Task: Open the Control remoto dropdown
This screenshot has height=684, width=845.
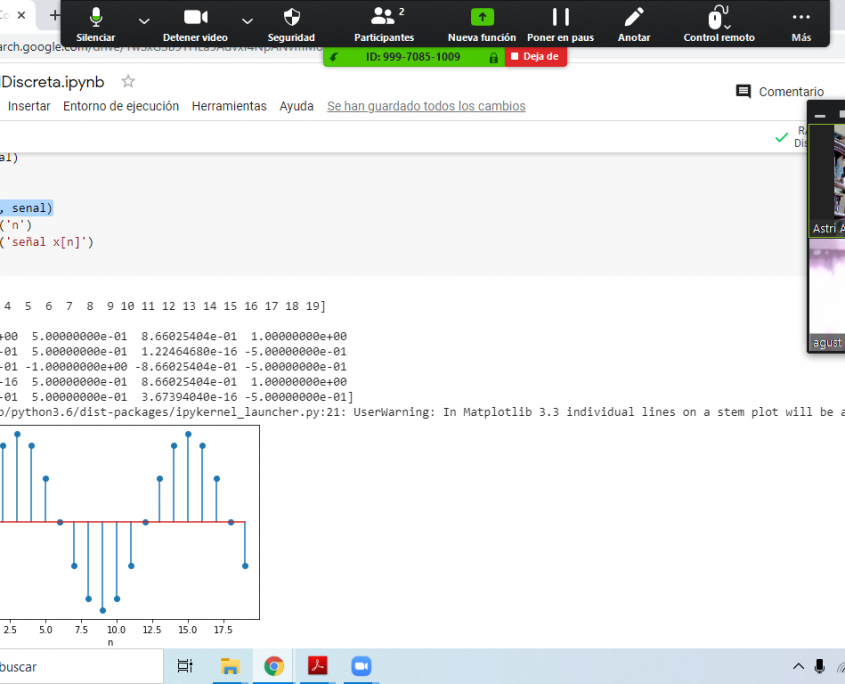Action: pyautogui.click(x=718, y=23)
